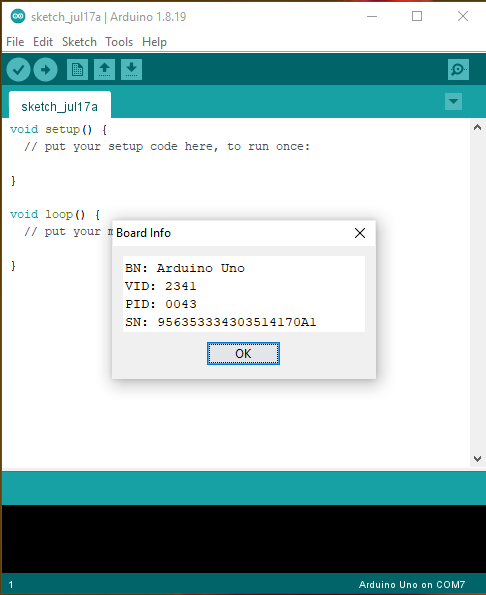486x595 pixels.
Task: Open the Tools menu
Action: click(119, 42)
